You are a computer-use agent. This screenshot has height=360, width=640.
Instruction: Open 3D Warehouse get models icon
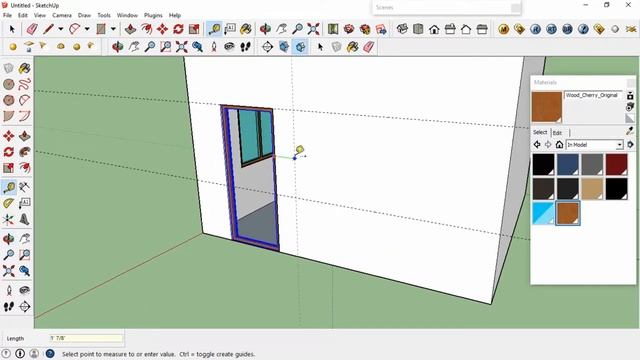coord(349,29)
